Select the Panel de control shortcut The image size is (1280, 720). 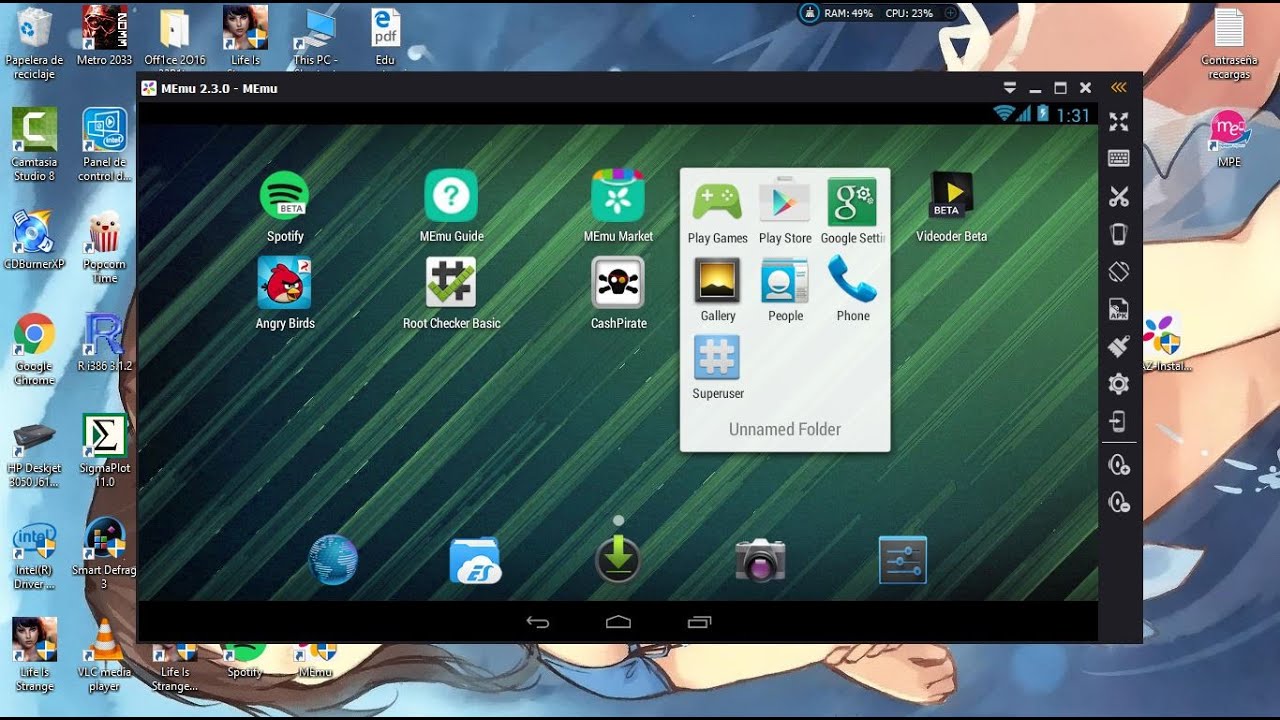click(104, 145)
